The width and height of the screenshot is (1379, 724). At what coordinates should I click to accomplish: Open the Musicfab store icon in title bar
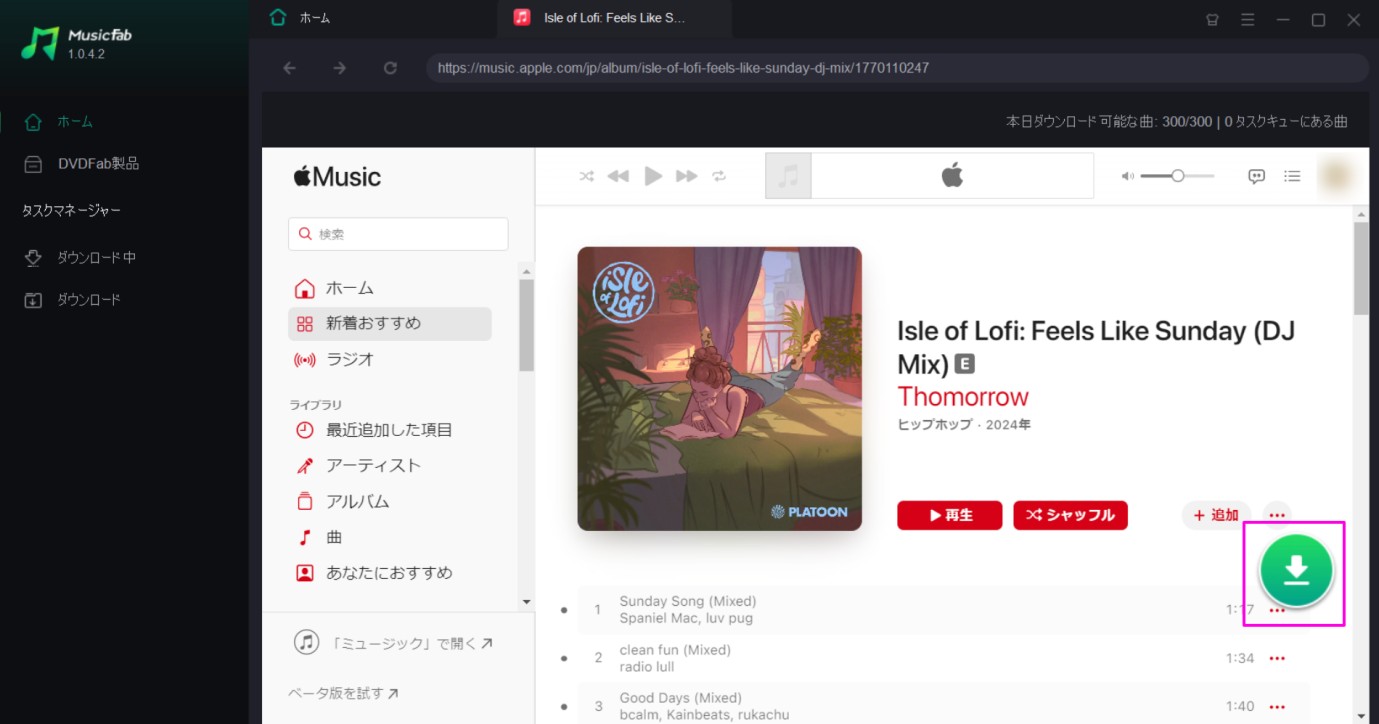point(1212,19)
